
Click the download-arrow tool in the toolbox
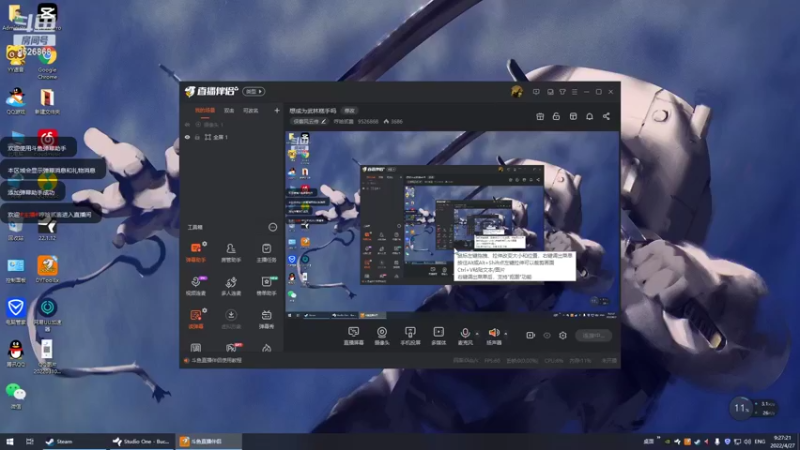click(x=231, y=319)
